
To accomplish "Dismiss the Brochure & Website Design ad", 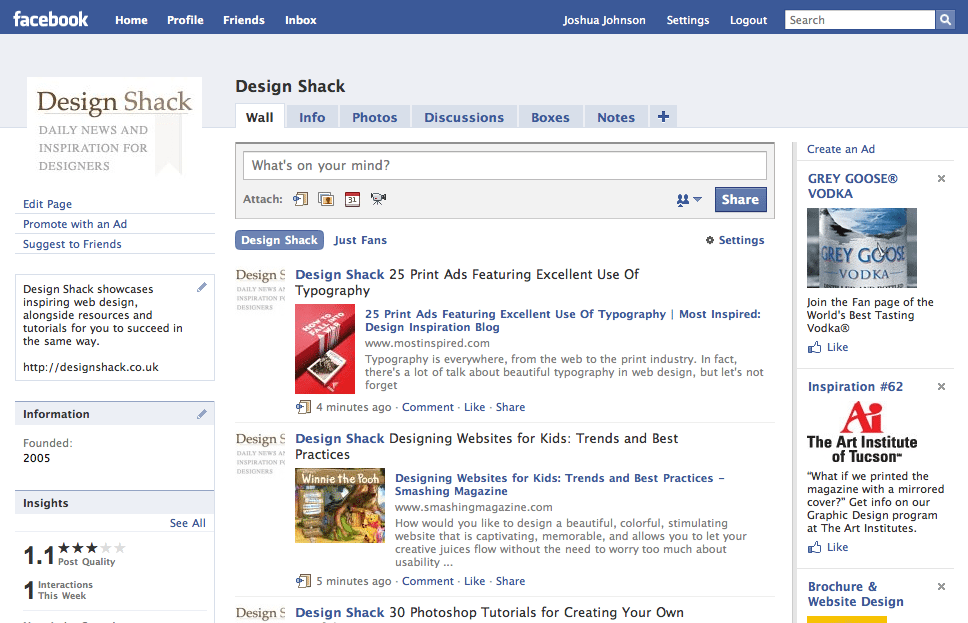I will [x=941, y=587].
